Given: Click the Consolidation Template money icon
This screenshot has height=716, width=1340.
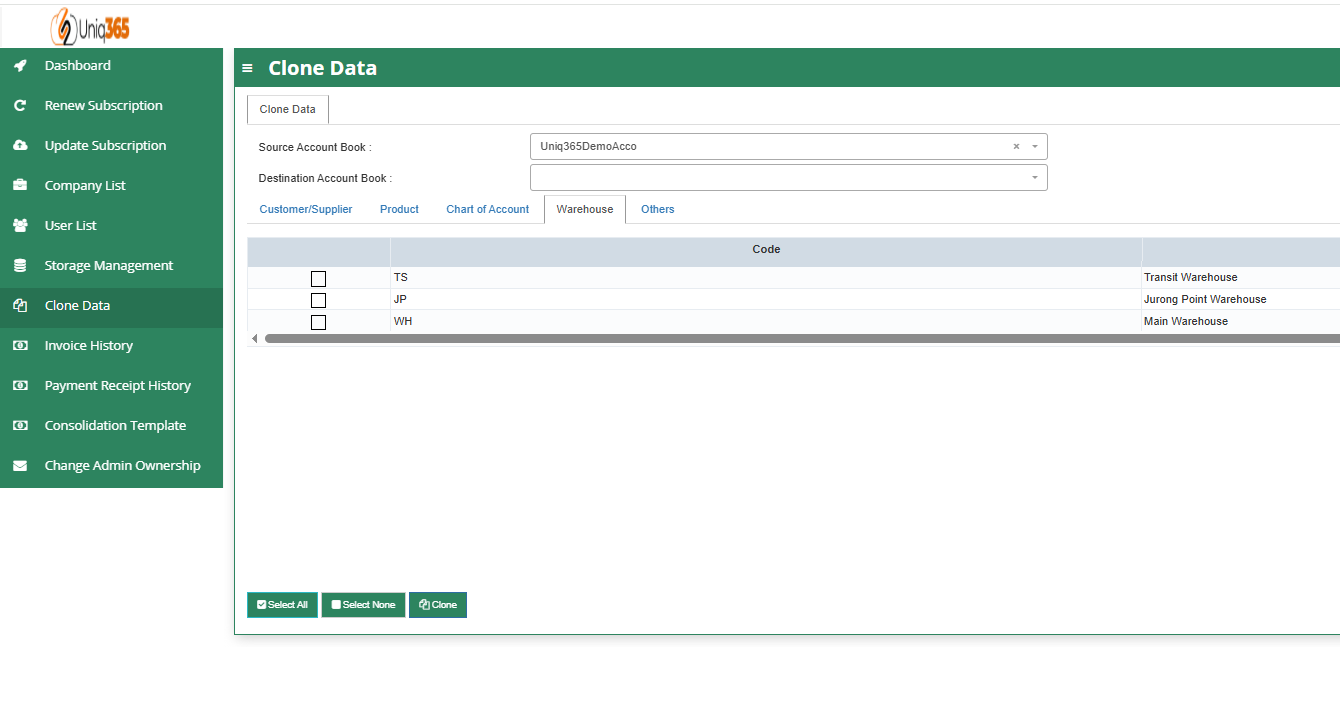Looking at the screenshot, I should click(x=20, y=426).
